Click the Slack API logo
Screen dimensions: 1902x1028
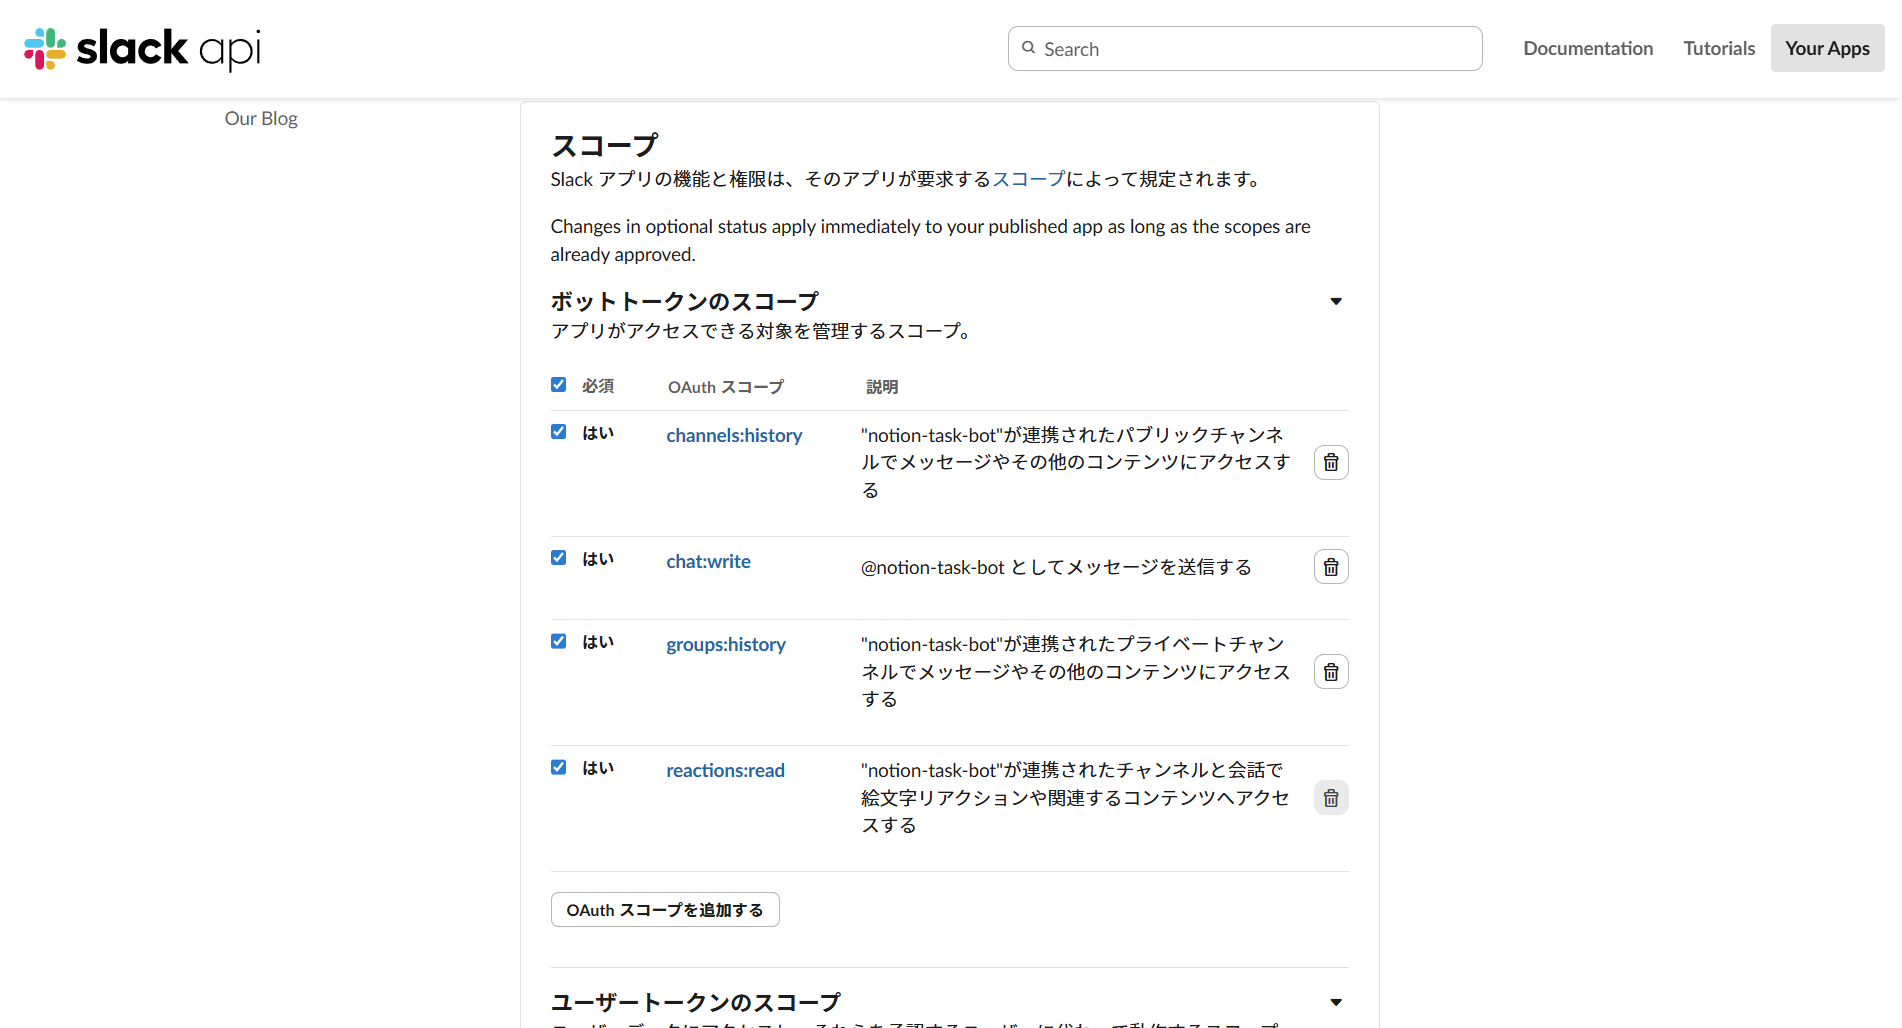[142, 48]
